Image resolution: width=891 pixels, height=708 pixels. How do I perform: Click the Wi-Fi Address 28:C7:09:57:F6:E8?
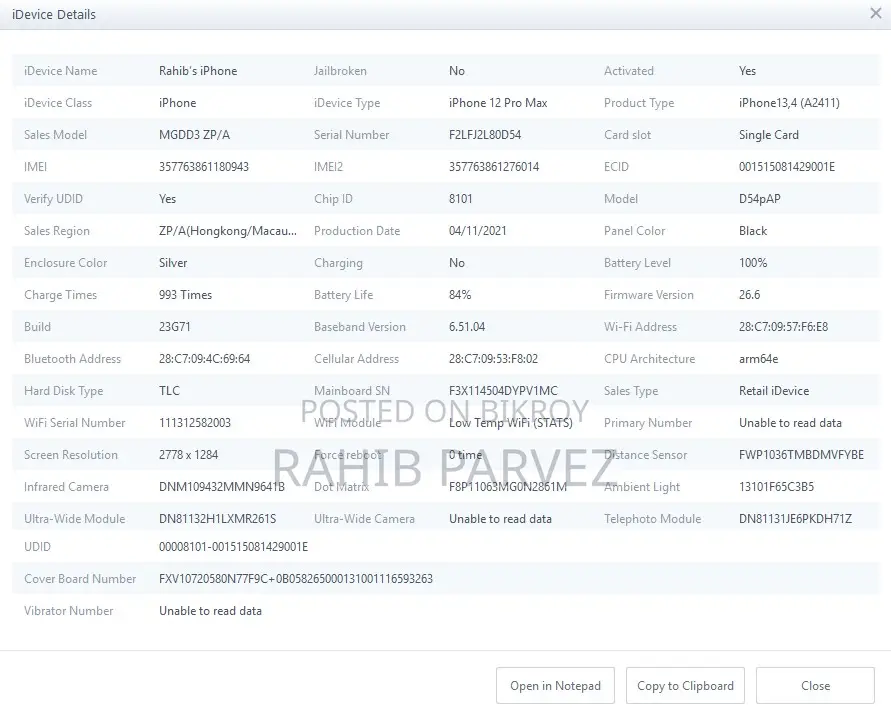pos(783,327)
